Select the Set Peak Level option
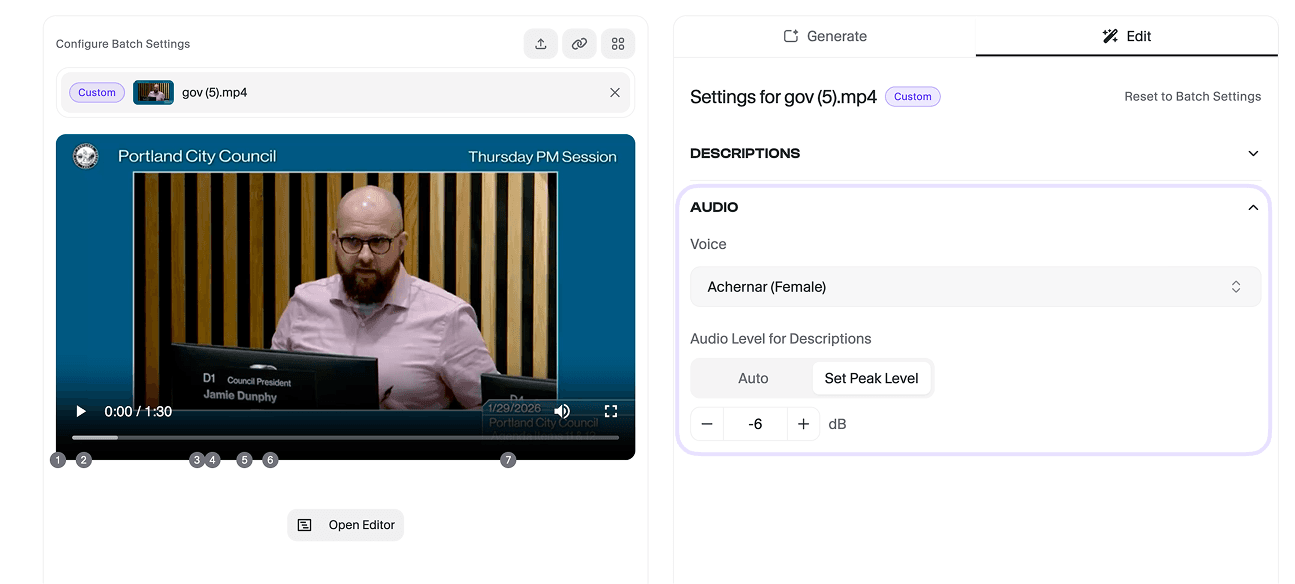The image size is (1295, 584). point(871,378)
